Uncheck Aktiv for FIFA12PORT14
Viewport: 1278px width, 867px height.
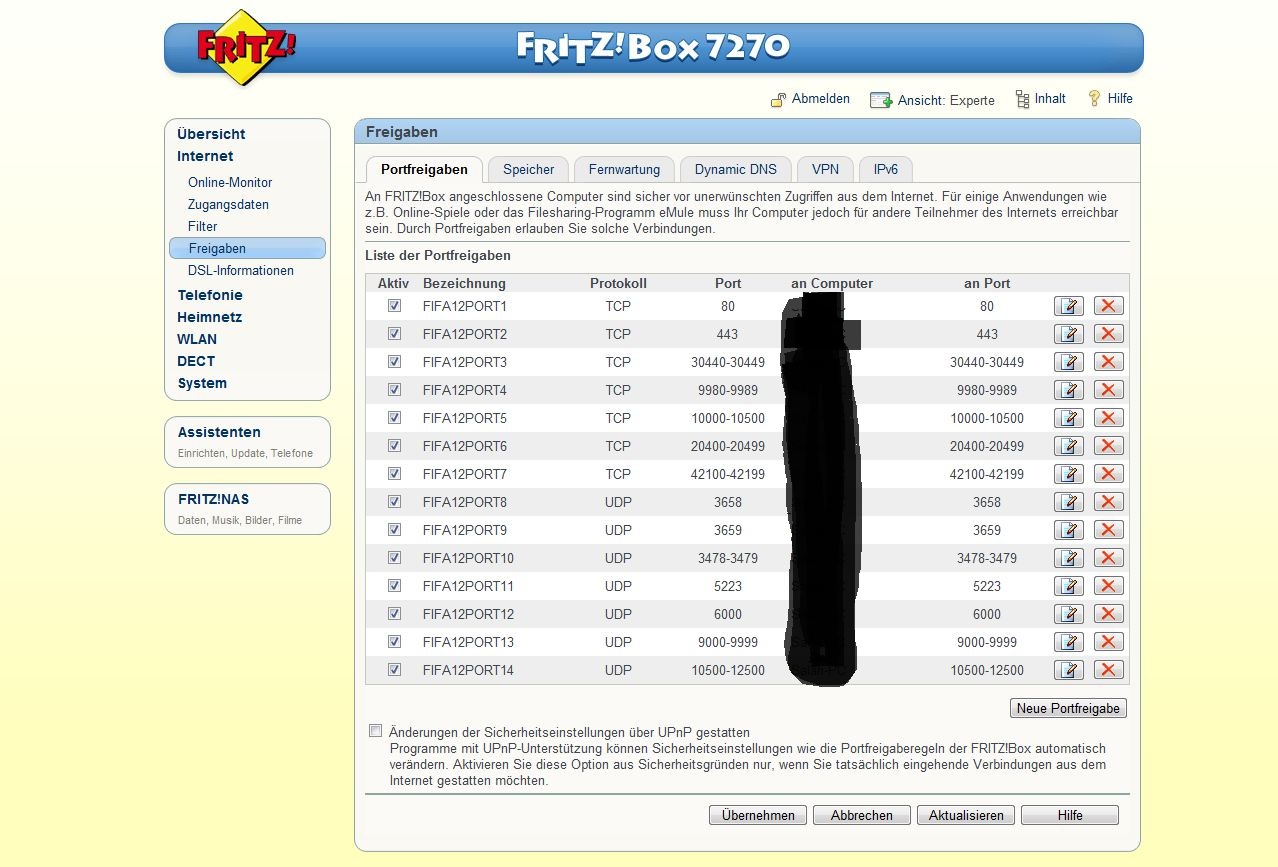(394, 670)
